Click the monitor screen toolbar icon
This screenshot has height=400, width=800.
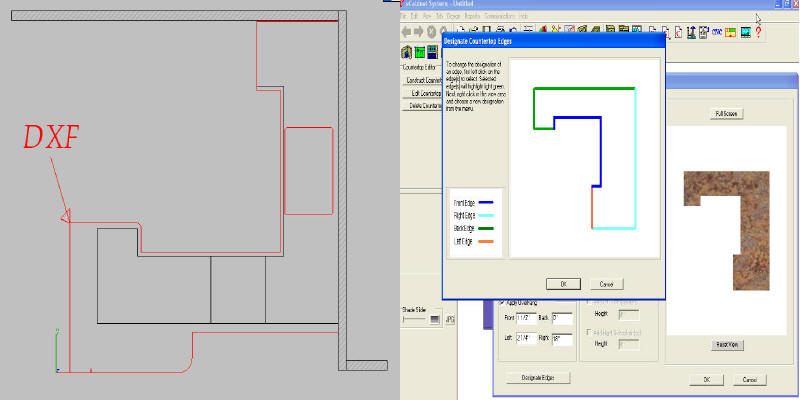pos(746,32)
